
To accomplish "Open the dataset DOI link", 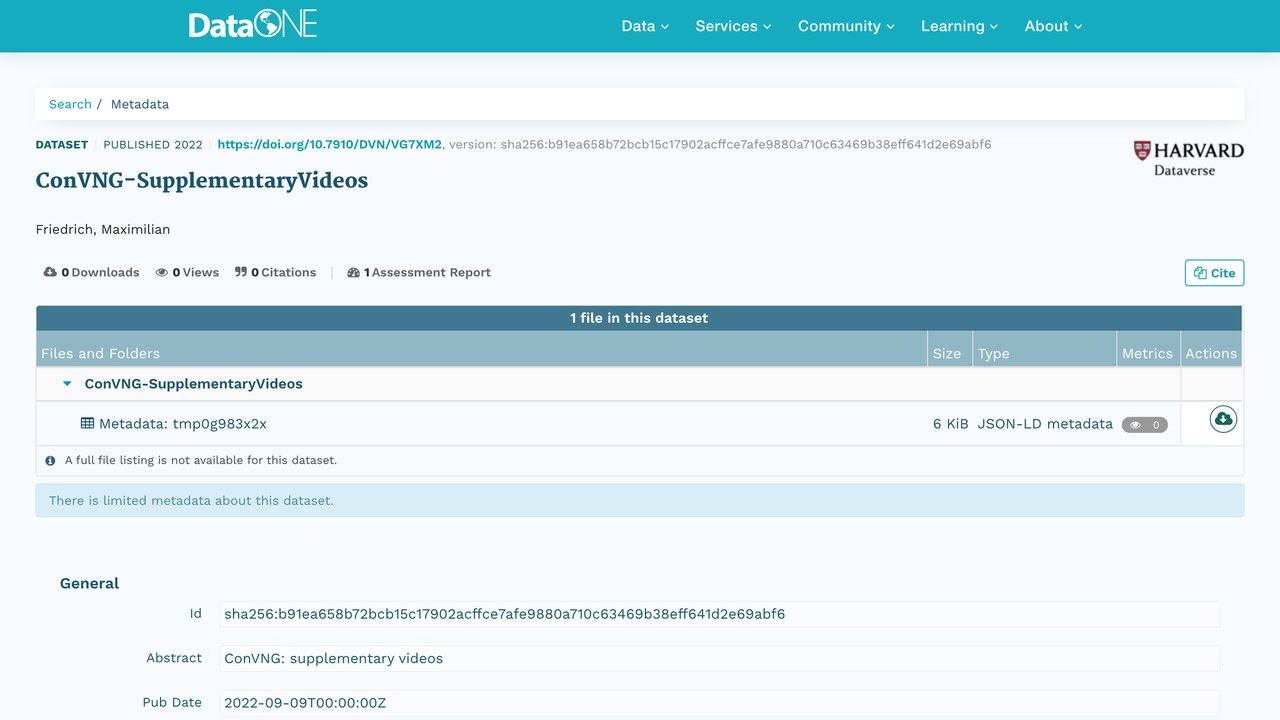I will coord(329,144).
